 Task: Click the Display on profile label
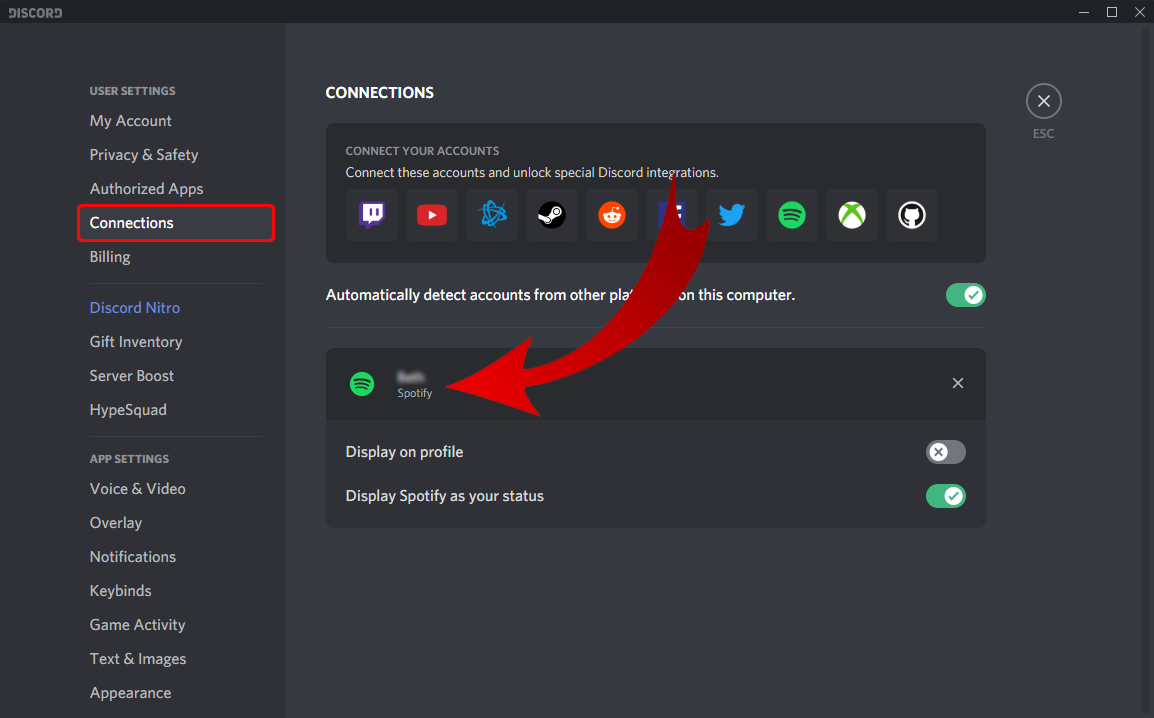(x=404, y=452)
